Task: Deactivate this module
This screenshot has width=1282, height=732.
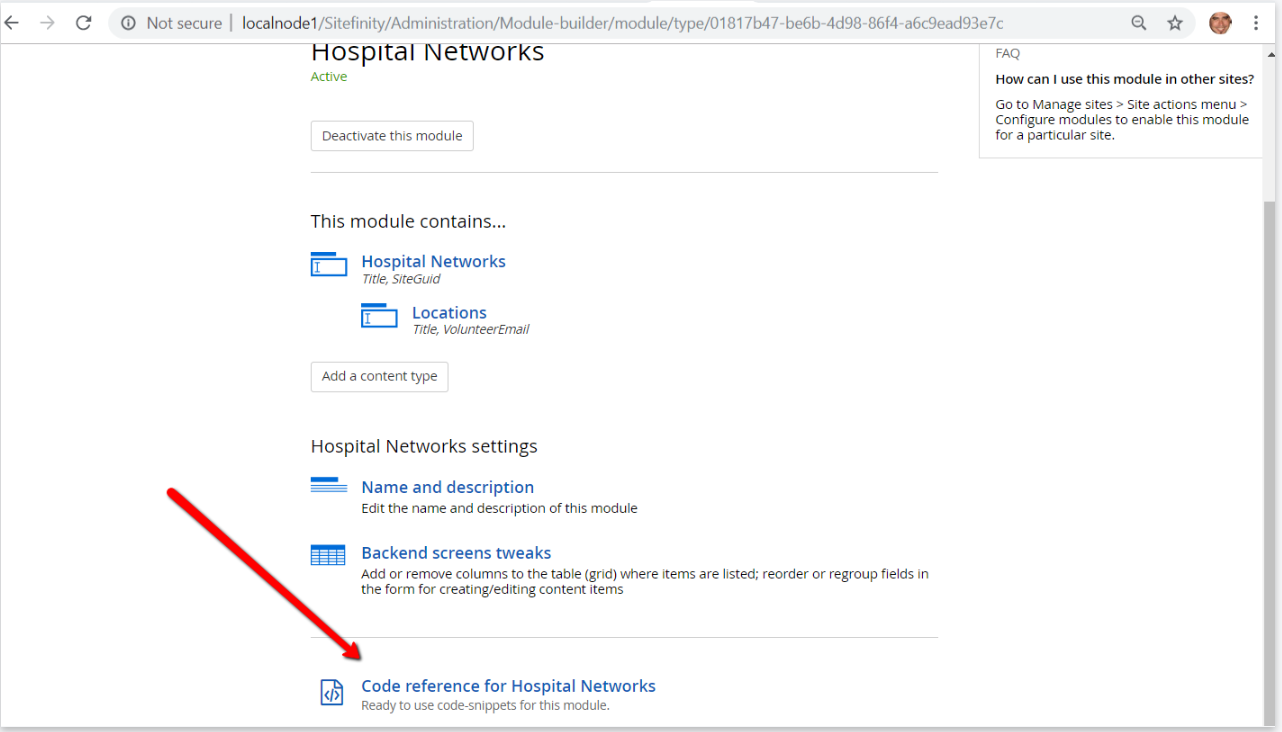Action: click(392, 136)
